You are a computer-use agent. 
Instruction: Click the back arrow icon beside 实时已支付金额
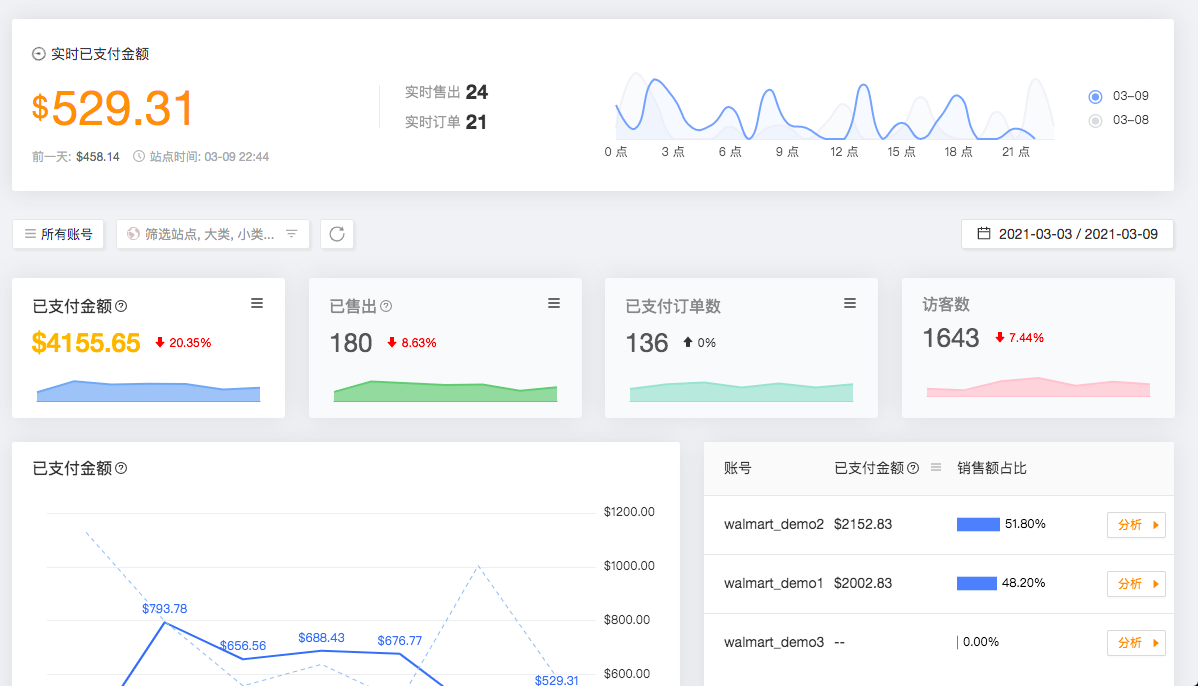[x=39, y=55]
